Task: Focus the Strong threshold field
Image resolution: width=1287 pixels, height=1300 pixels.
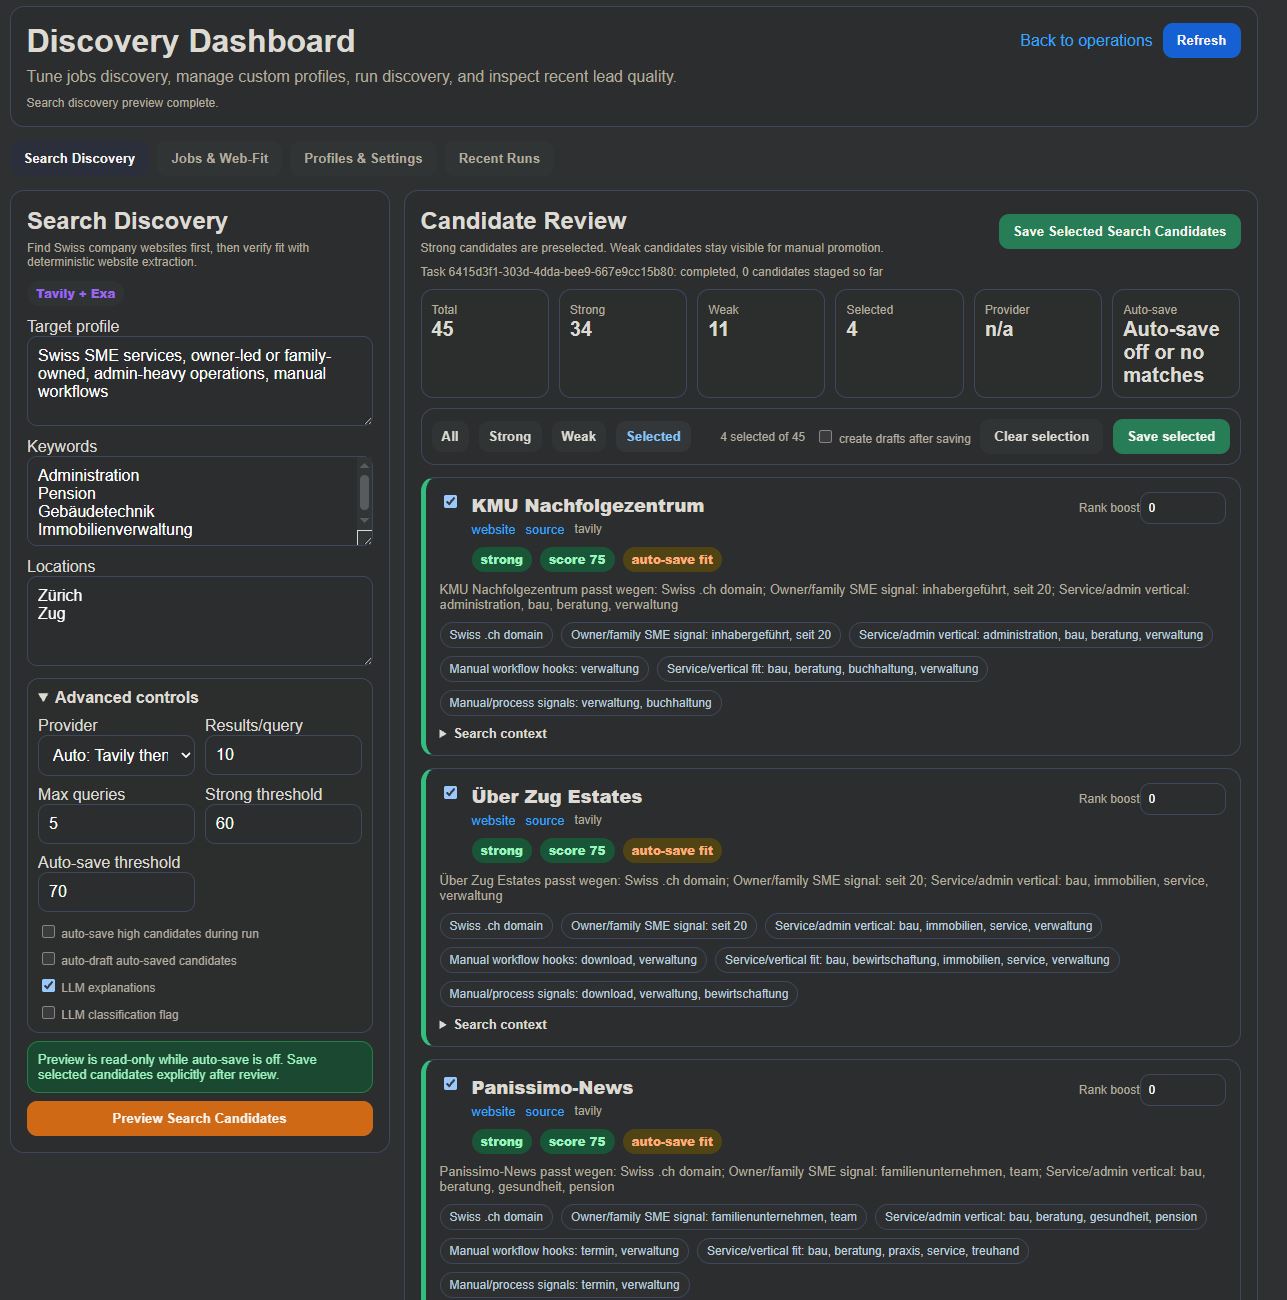Action: pos(283,824)
